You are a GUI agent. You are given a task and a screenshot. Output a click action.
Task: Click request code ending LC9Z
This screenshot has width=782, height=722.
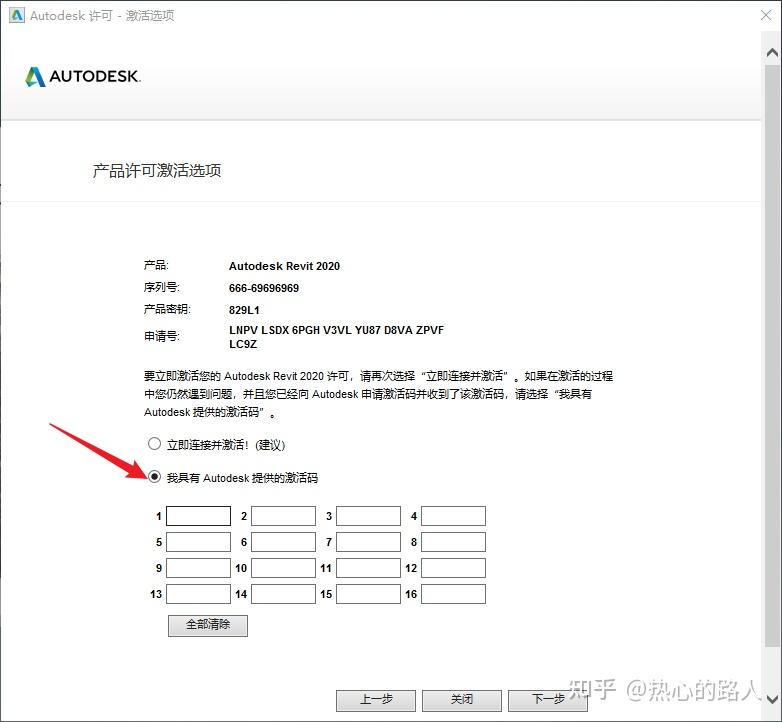pos(243,344)
